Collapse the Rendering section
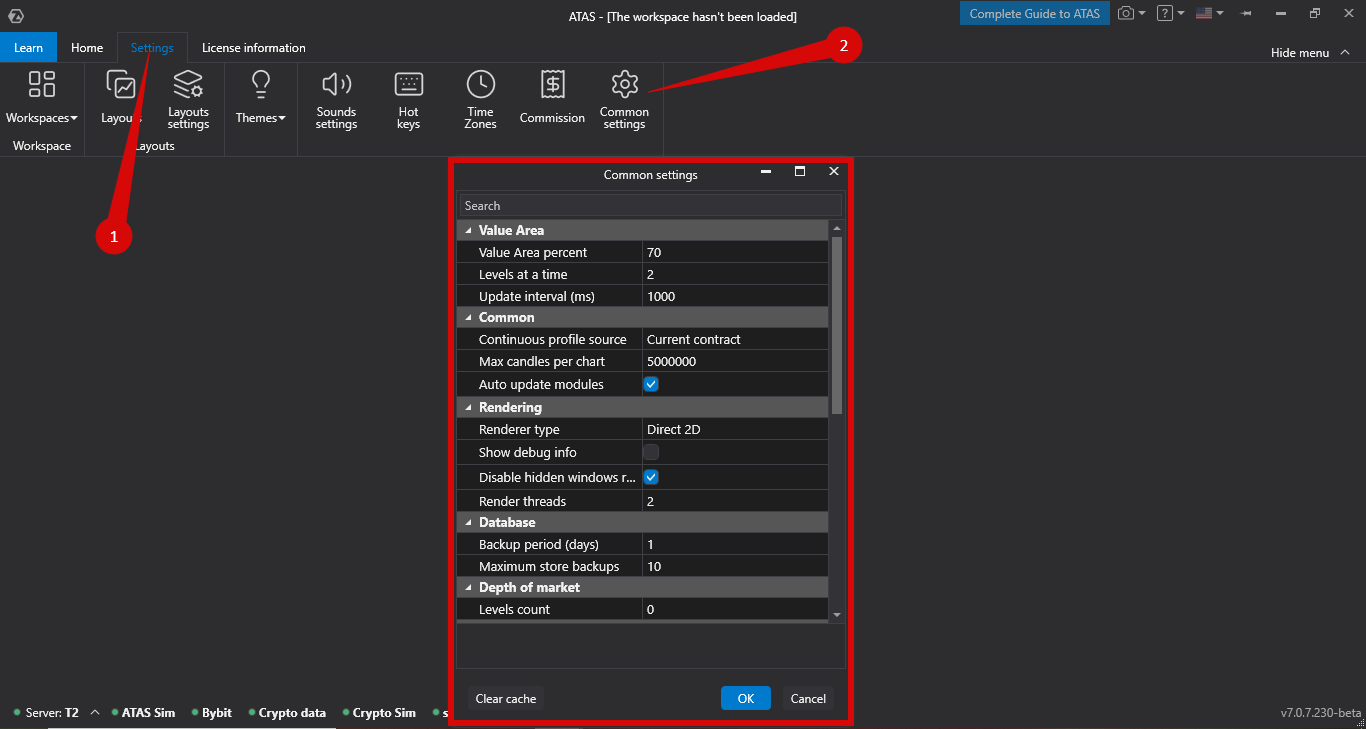 469,407
